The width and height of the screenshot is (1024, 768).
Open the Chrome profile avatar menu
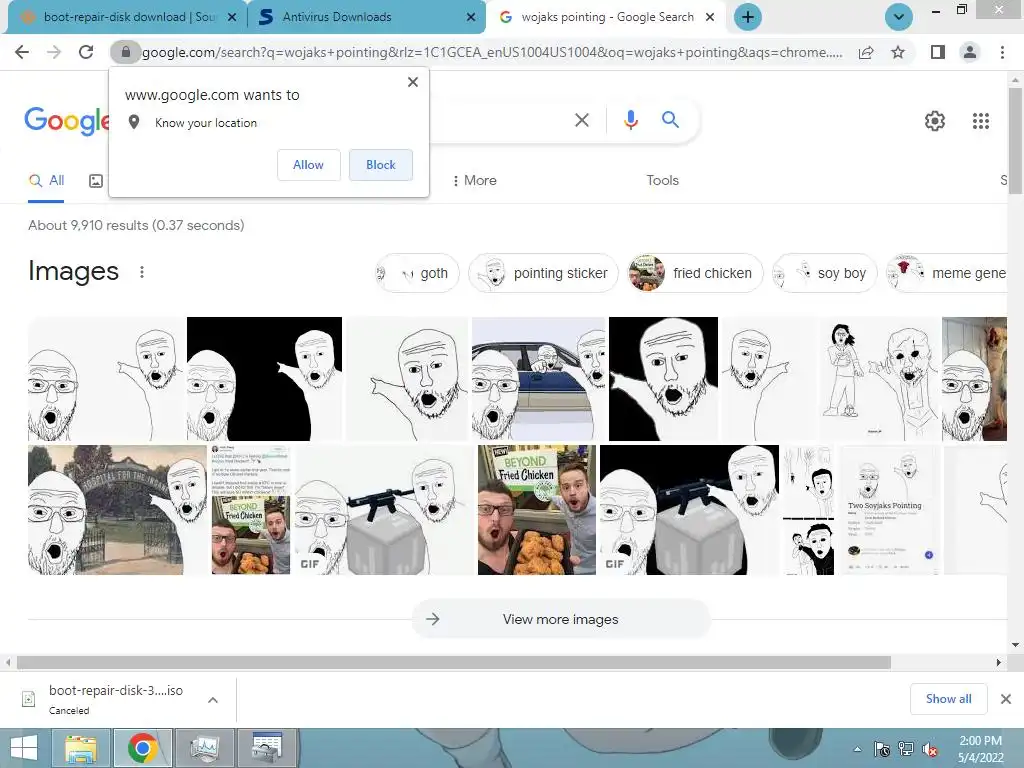(970, 52)
